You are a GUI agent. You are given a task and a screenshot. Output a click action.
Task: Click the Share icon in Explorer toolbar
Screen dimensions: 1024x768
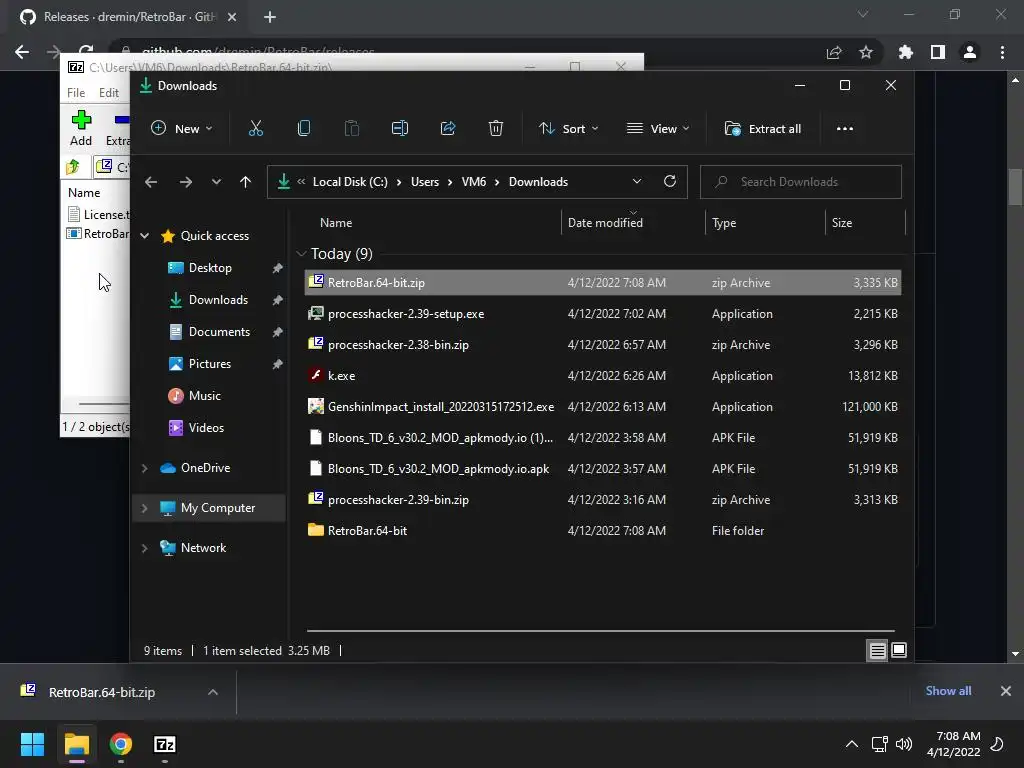(448, 129)
